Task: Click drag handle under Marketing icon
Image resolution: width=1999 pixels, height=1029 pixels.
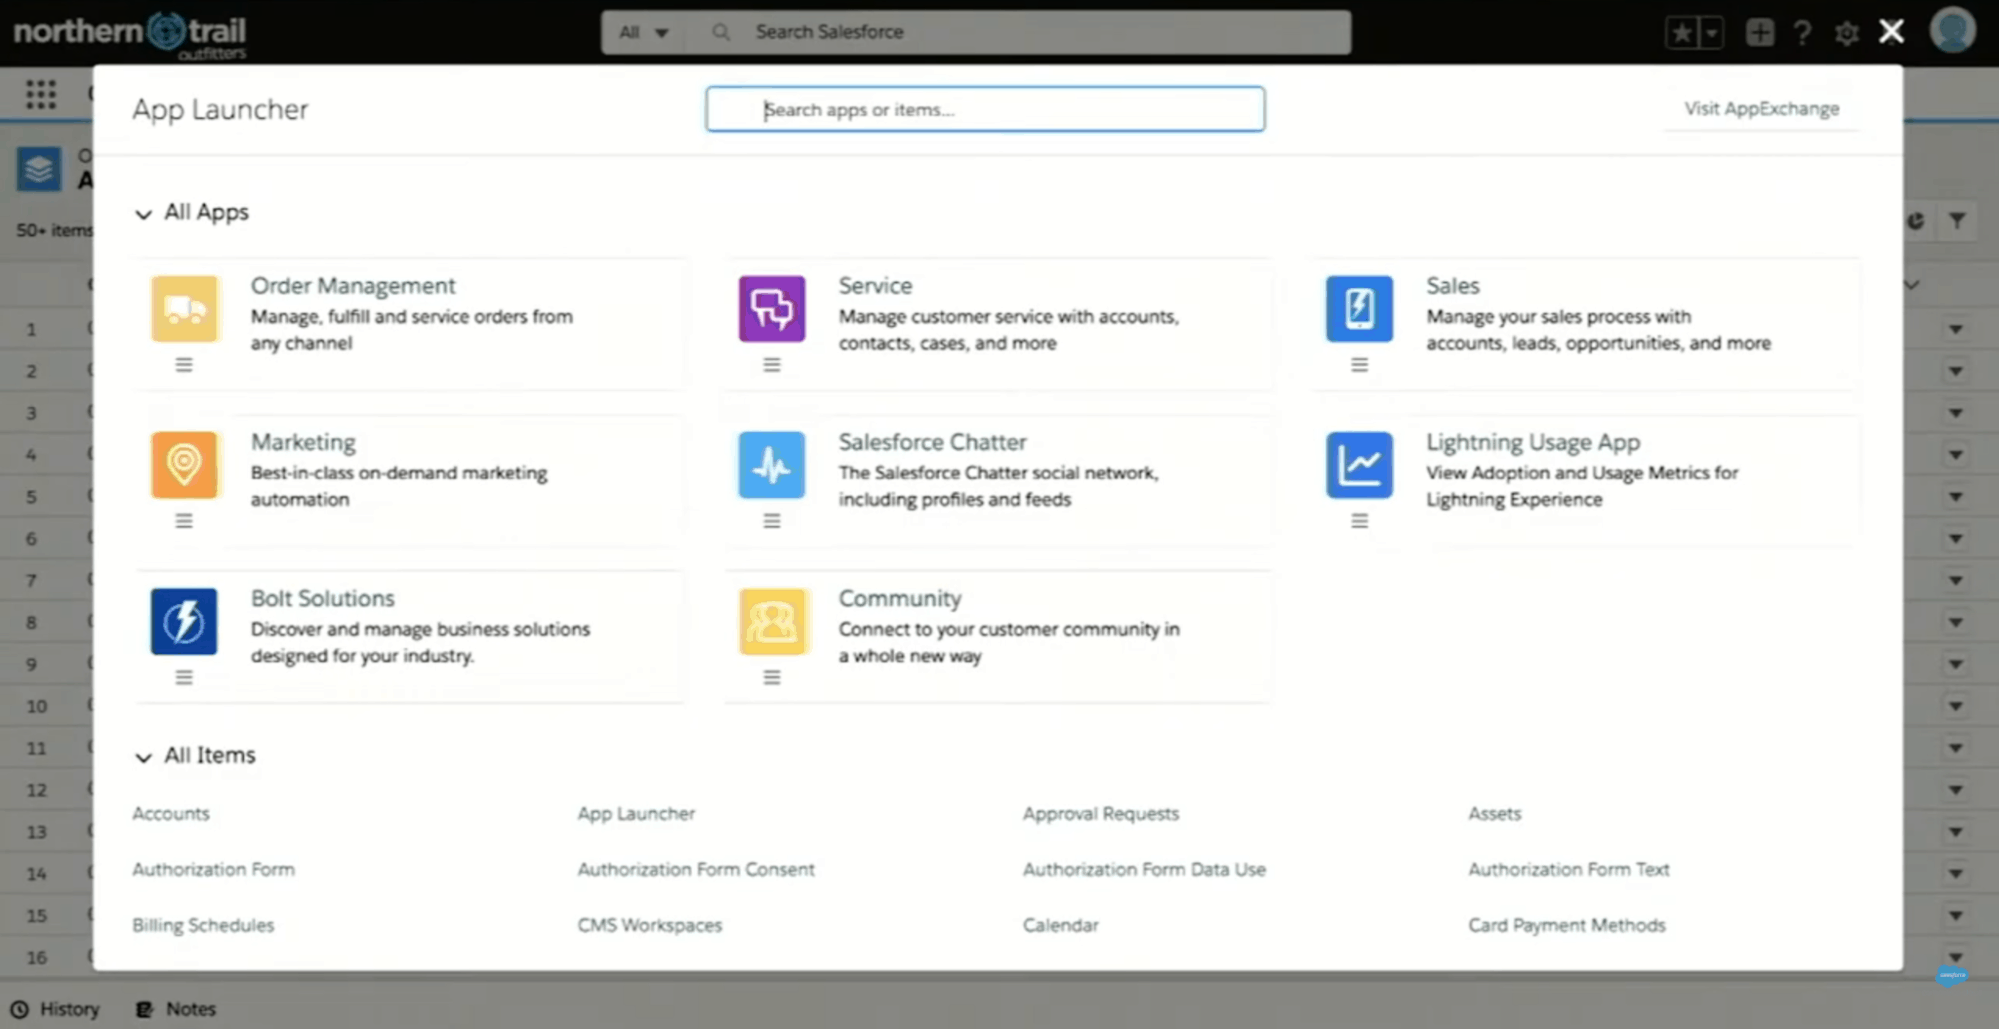Action: [x=184, y=521]
